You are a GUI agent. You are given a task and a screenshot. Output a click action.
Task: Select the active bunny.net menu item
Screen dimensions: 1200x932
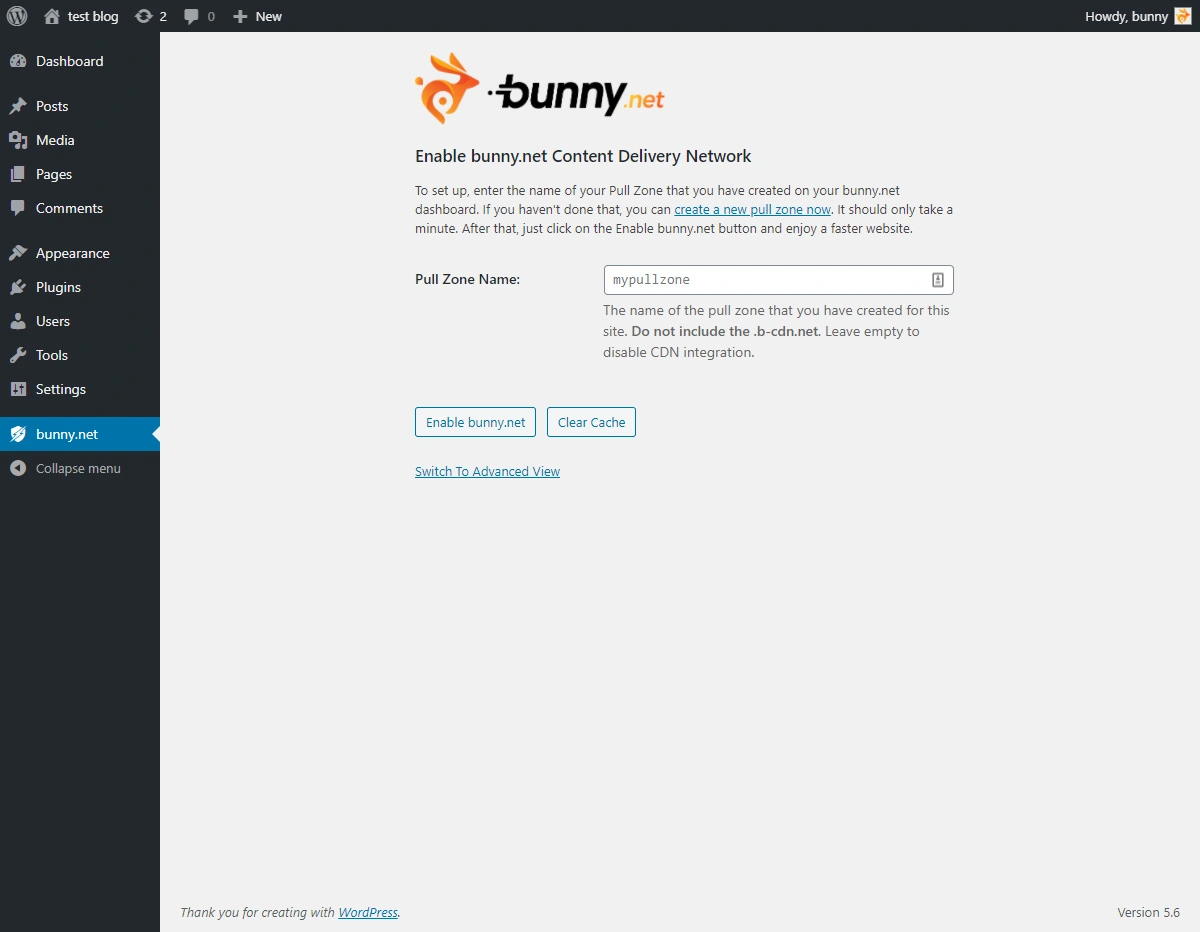click(80, 434)
